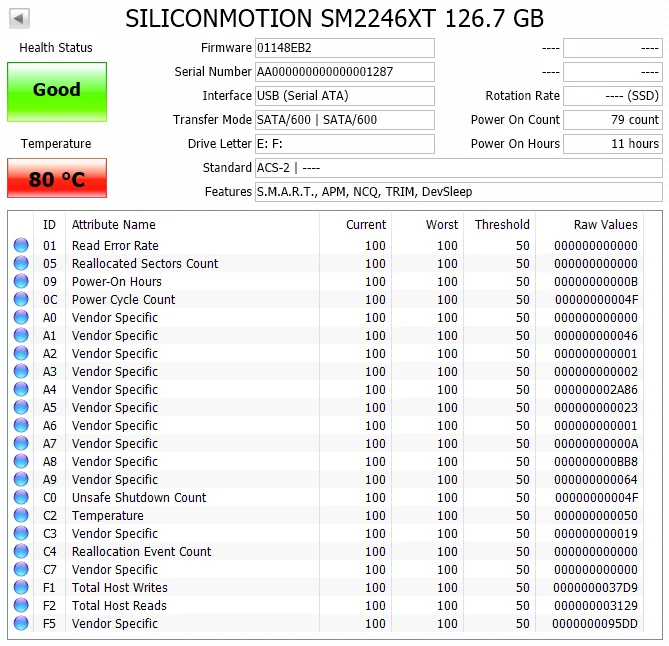Click the Interface field USB (Serial ATA)
The image size is (669, 646).
pos(345,96)
